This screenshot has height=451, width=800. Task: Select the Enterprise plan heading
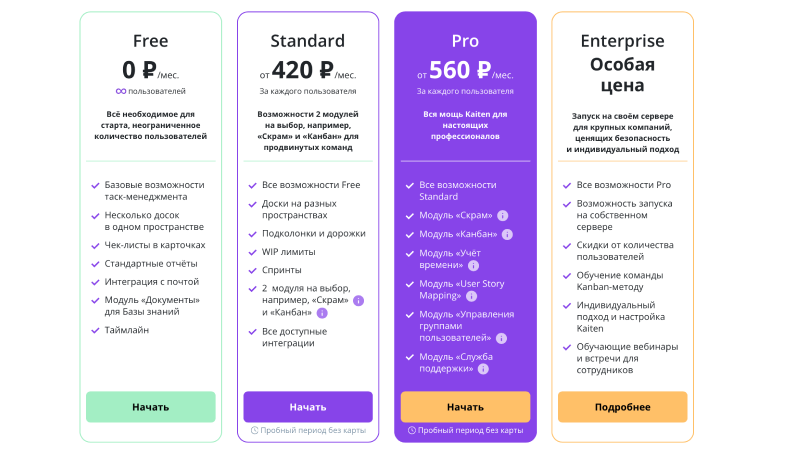click(x=622, y=41)
